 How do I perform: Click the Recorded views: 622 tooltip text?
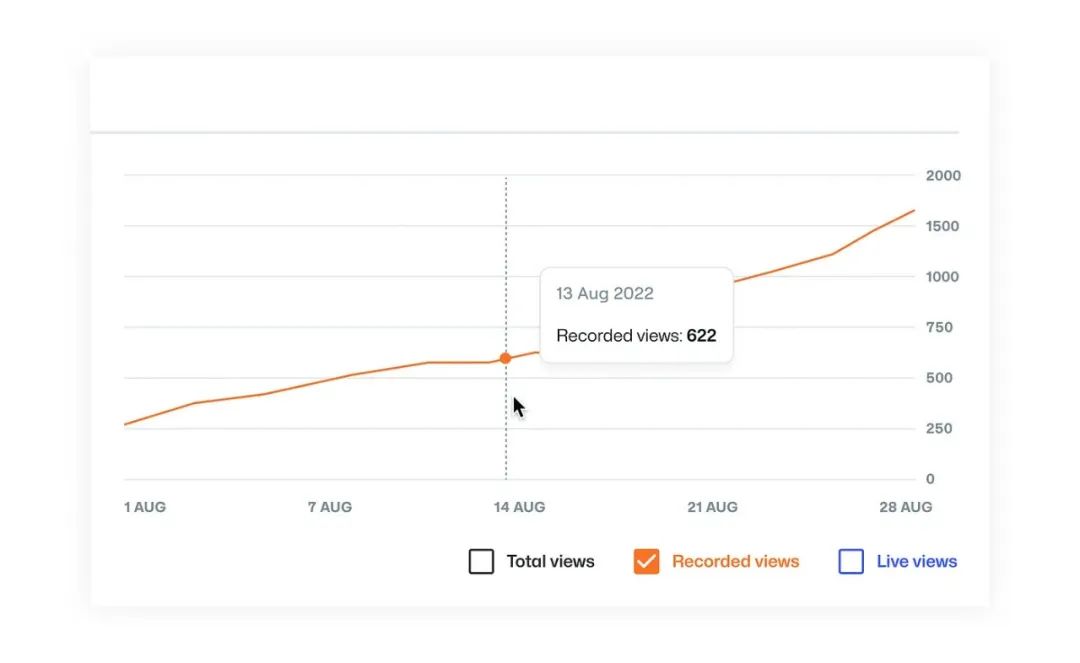pyautogui.click(x=636, y=335)
